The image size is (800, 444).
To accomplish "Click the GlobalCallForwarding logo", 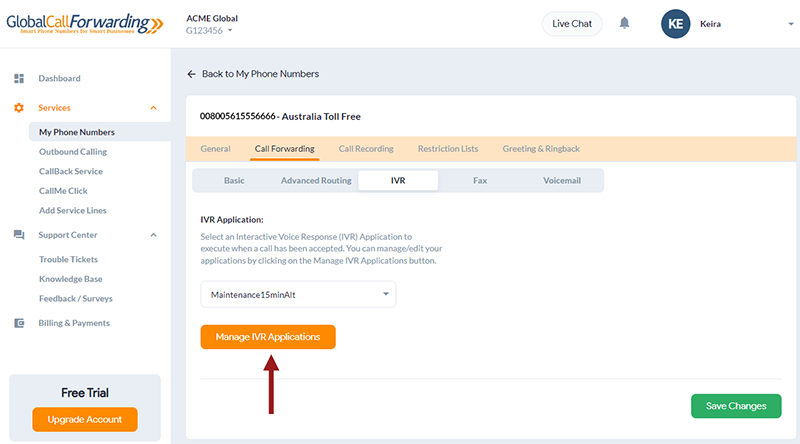I will [x=85, y=23].
